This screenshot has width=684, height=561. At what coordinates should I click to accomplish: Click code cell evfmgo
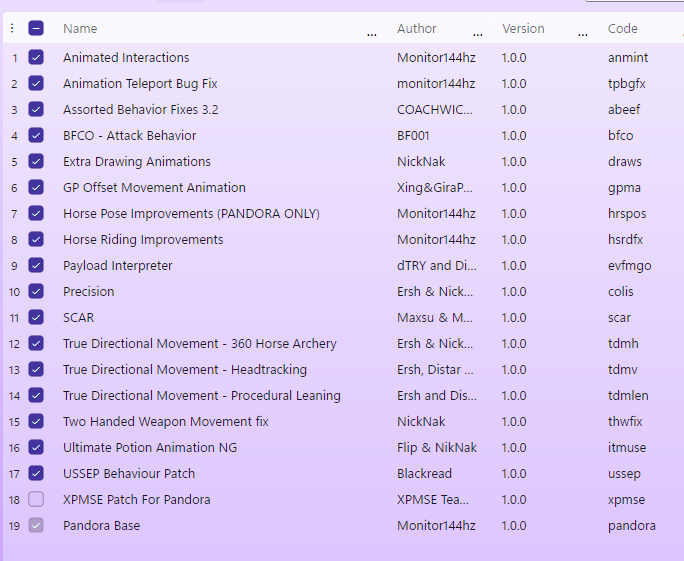point(629,266)
